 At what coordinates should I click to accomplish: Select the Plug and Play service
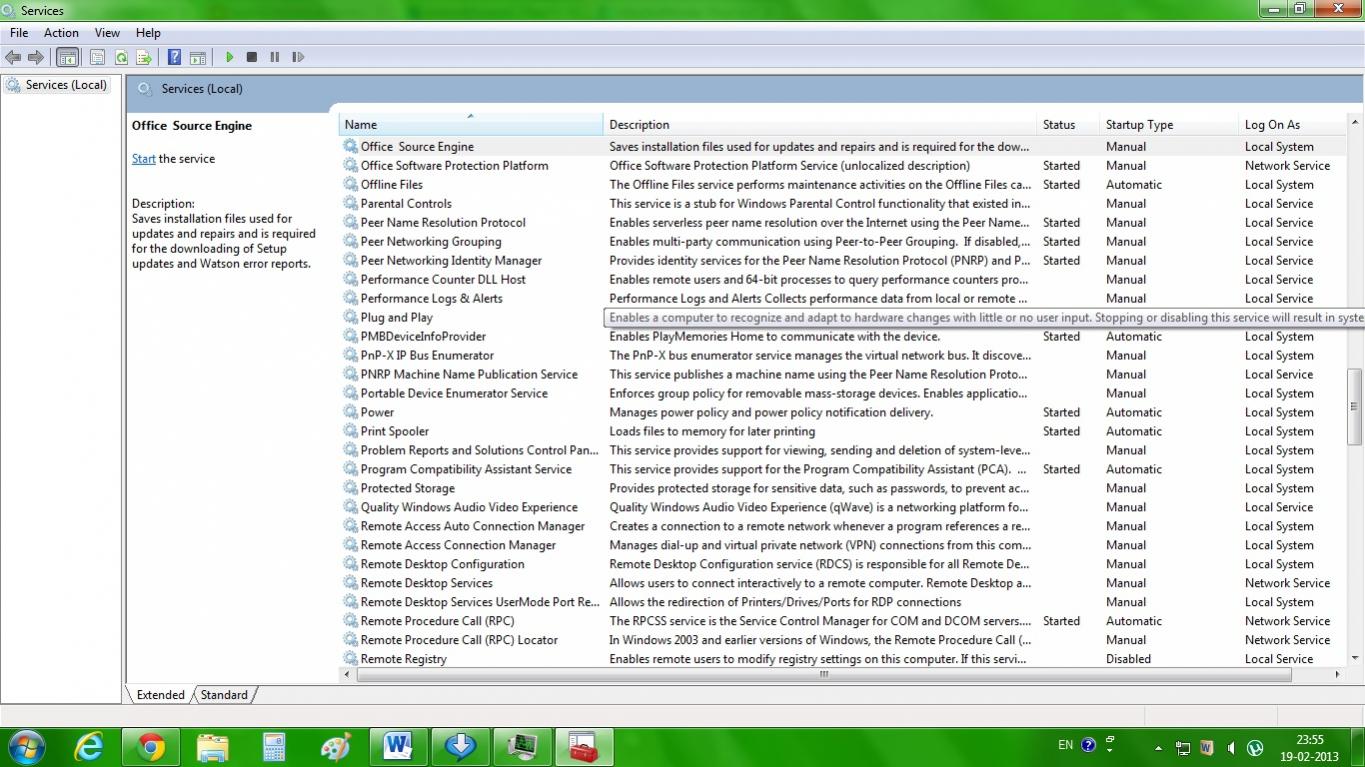click(x=396, y=318)
